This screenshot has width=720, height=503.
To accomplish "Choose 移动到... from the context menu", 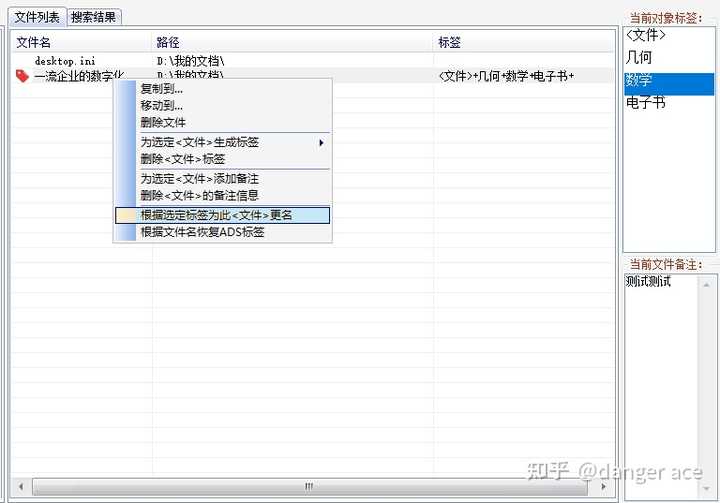I will click(162, 106).
